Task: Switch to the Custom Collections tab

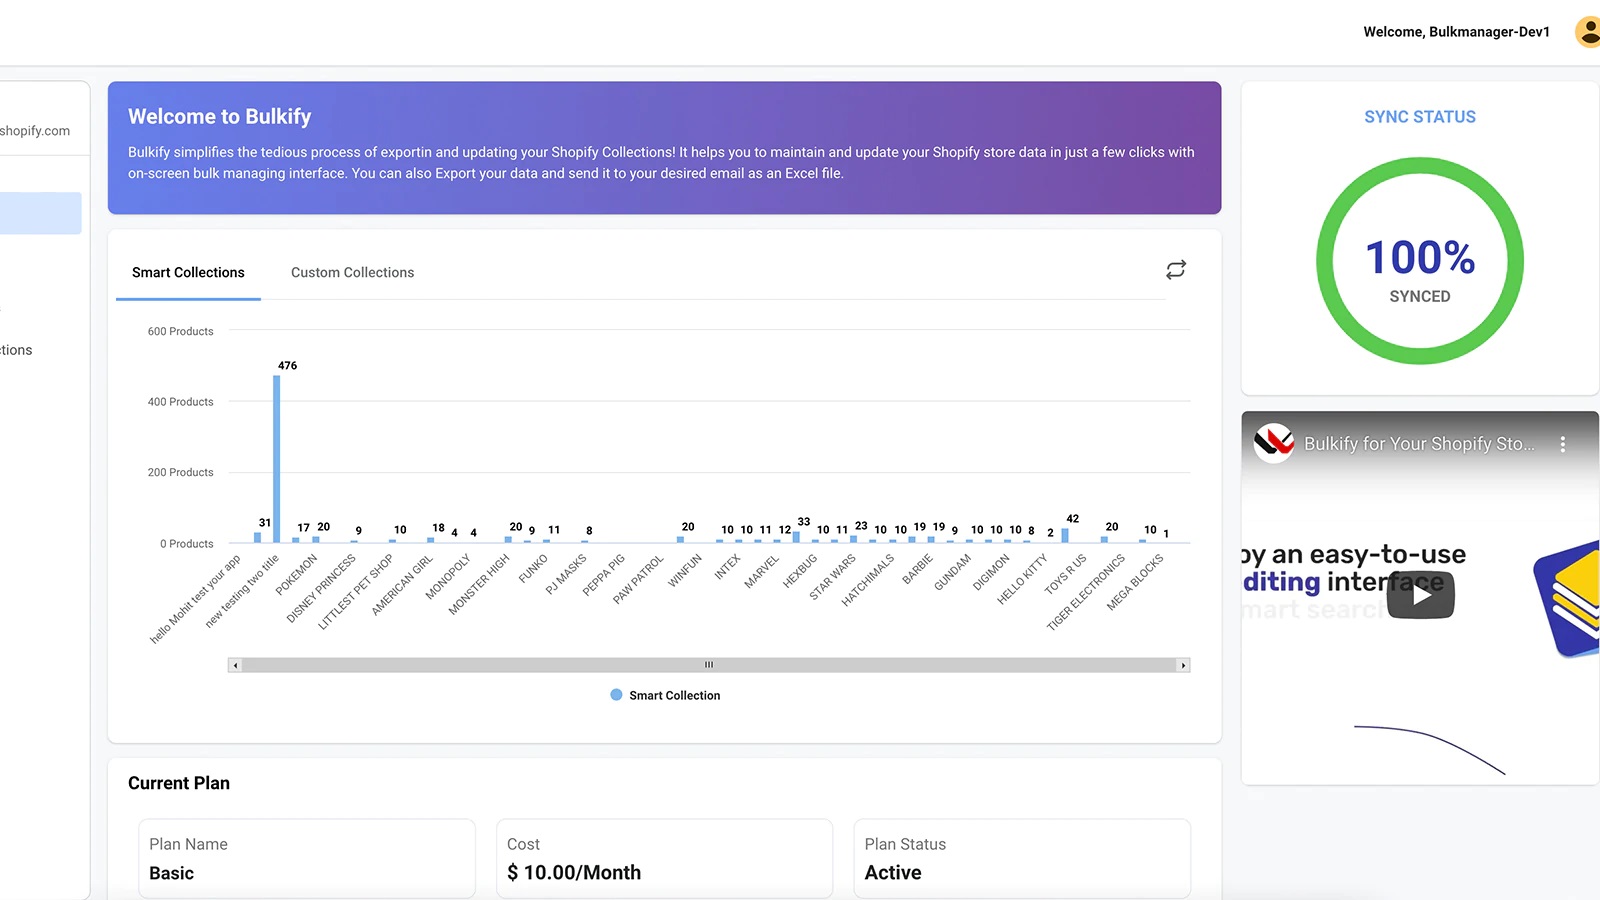Action: click(352, 272)
